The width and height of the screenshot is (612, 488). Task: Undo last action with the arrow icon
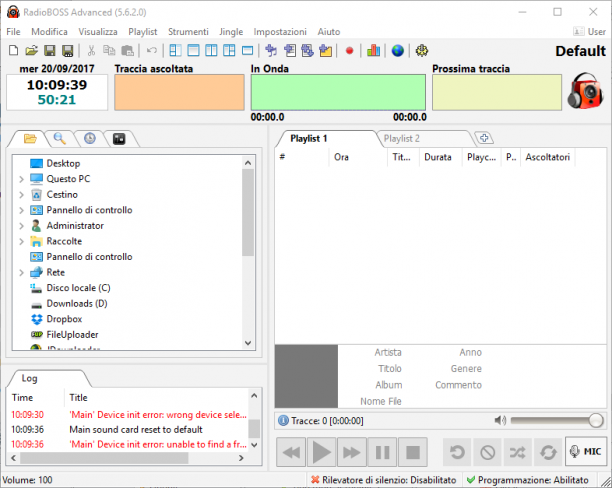click(152, 51)
